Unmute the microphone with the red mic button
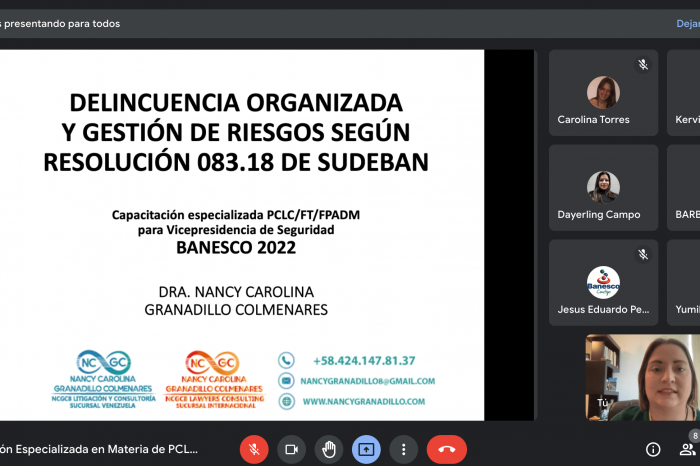This screenshot has width=700, height=466. tap(254, 449)
